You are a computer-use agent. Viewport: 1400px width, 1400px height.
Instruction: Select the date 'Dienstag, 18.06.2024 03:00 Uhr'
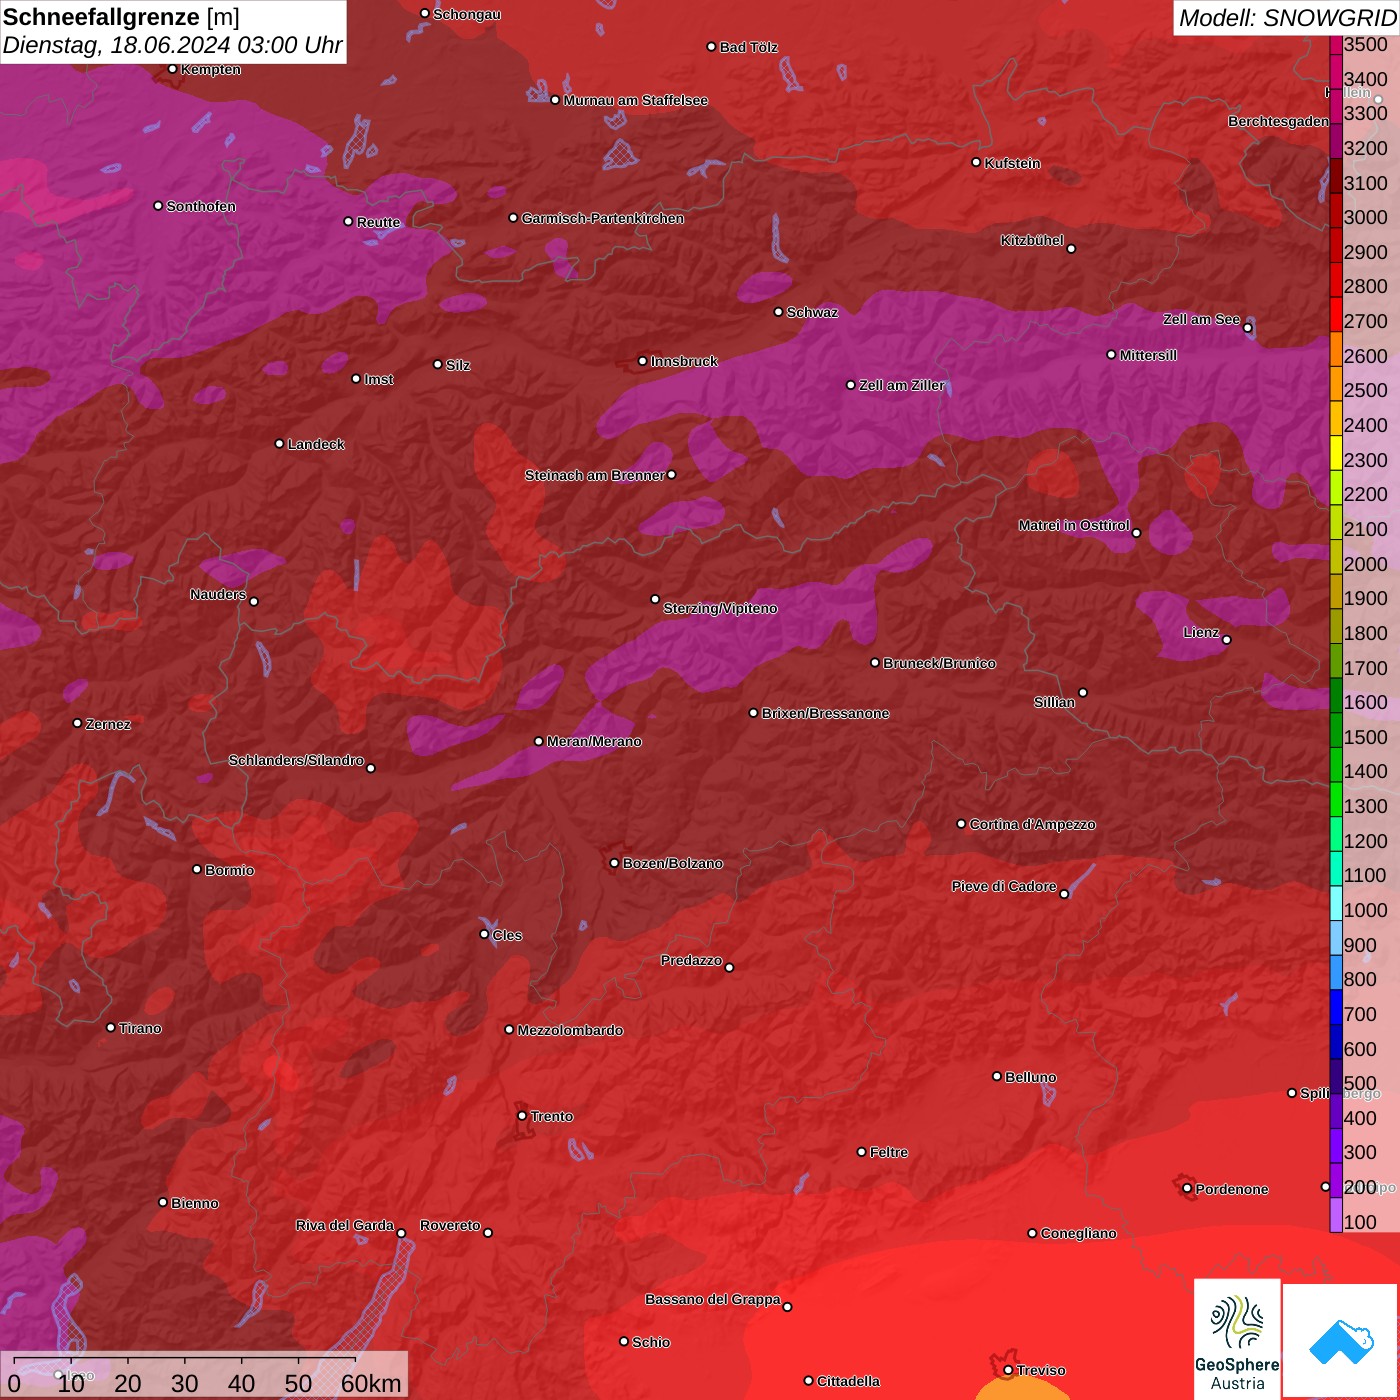173,45
